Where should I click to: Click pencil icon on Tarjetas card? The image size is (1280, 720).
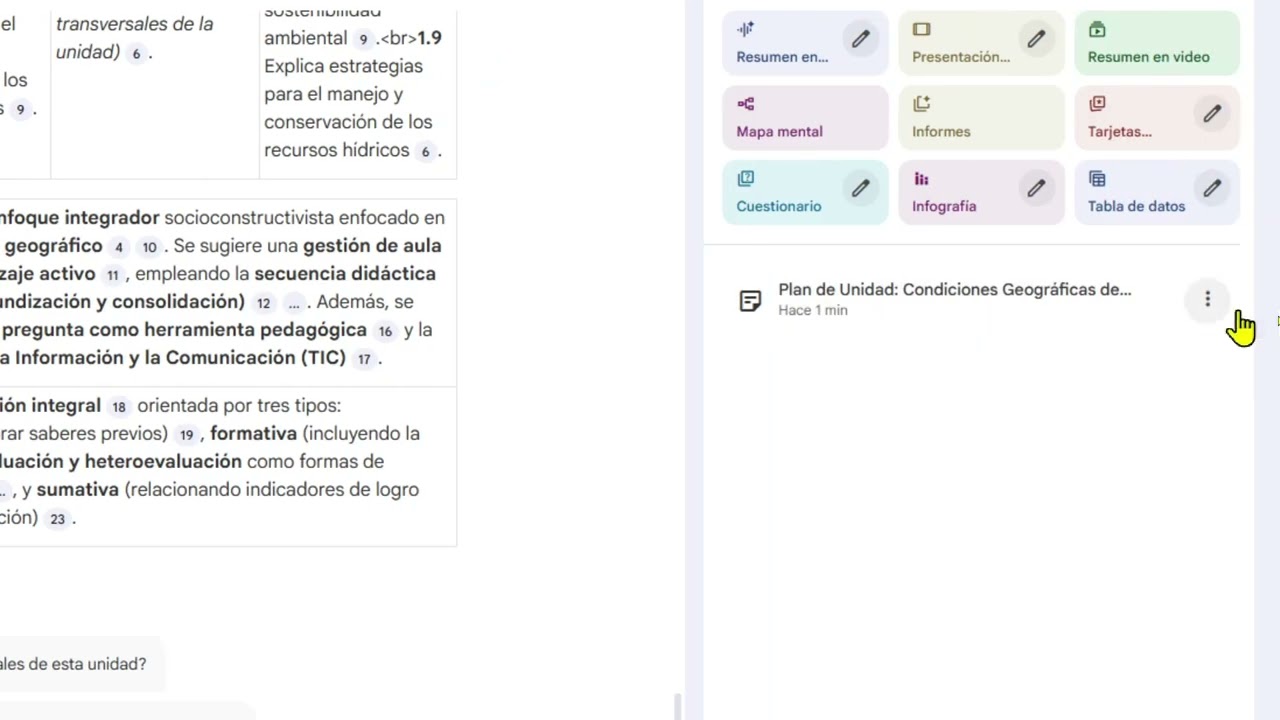1212,114
